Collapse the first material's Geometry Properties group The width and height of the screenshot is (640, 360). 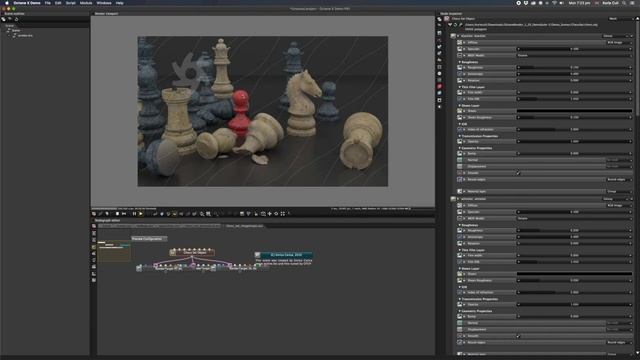(x=460, y=148)
